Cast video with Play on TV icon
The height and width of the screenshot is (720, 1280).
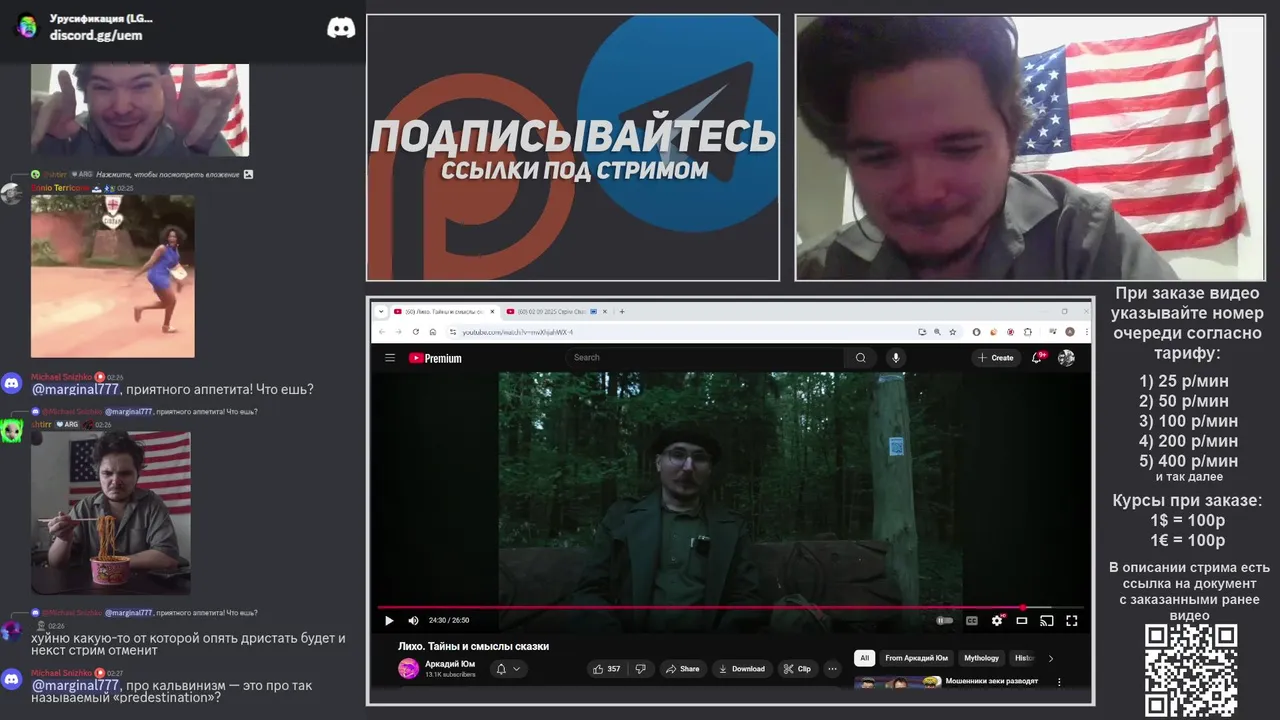click(x=1047, y=620)
